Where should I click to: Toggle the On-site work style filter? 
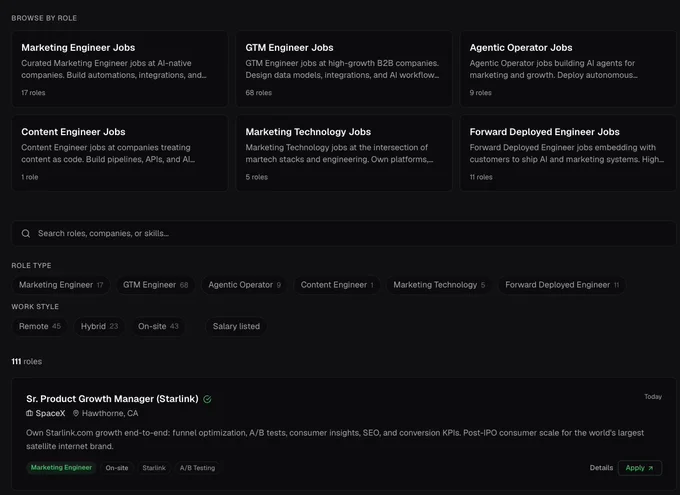click(x=158, y=326)
